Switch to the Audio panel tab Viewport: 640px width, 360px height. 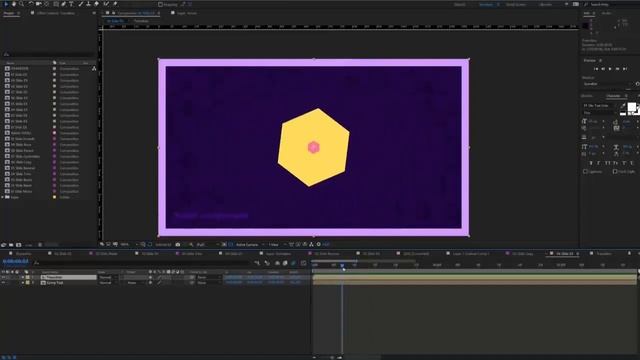coord(607,13)
